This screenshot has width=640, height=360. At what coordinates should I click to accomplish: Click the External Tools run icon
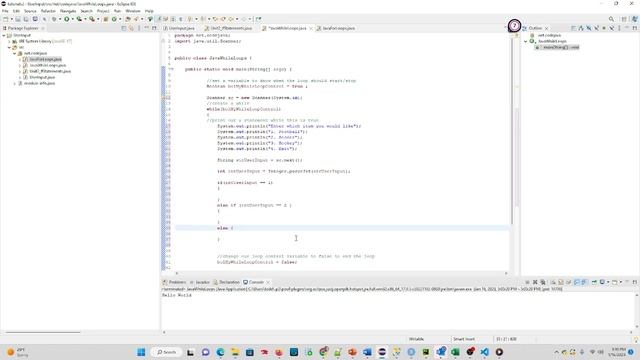92,19
